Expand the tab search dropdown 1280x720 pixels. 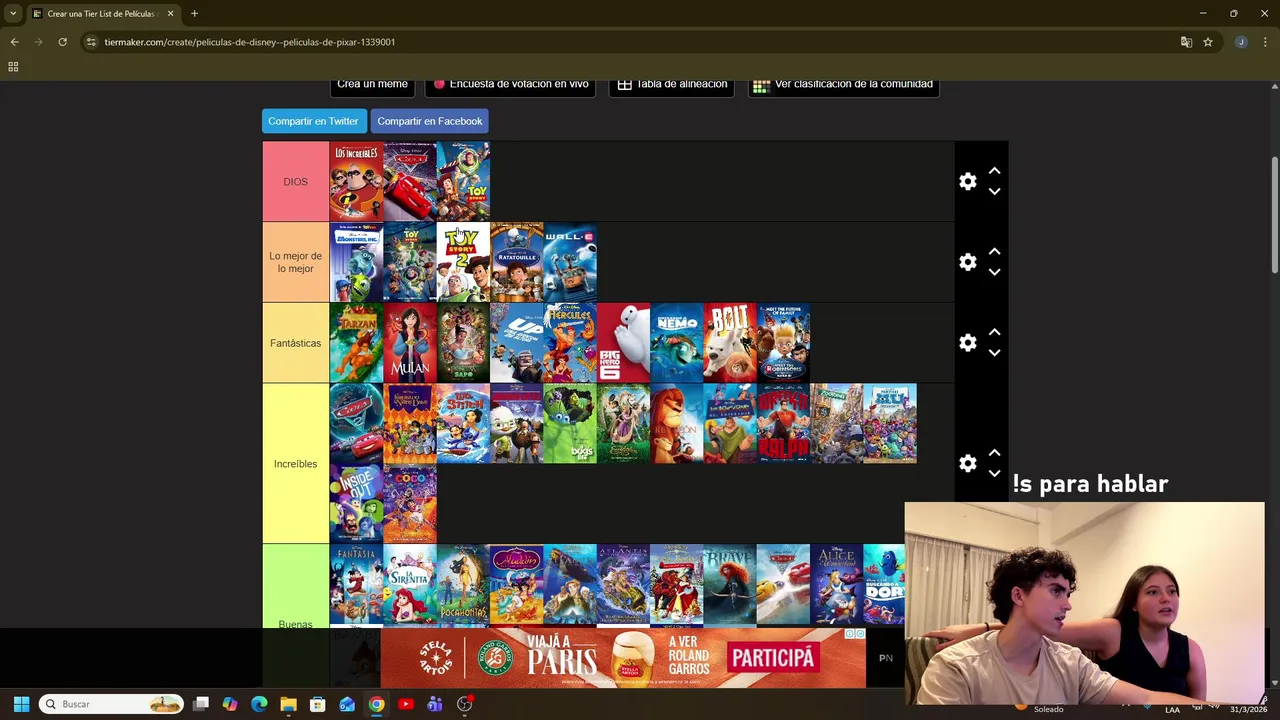(13, 14)
